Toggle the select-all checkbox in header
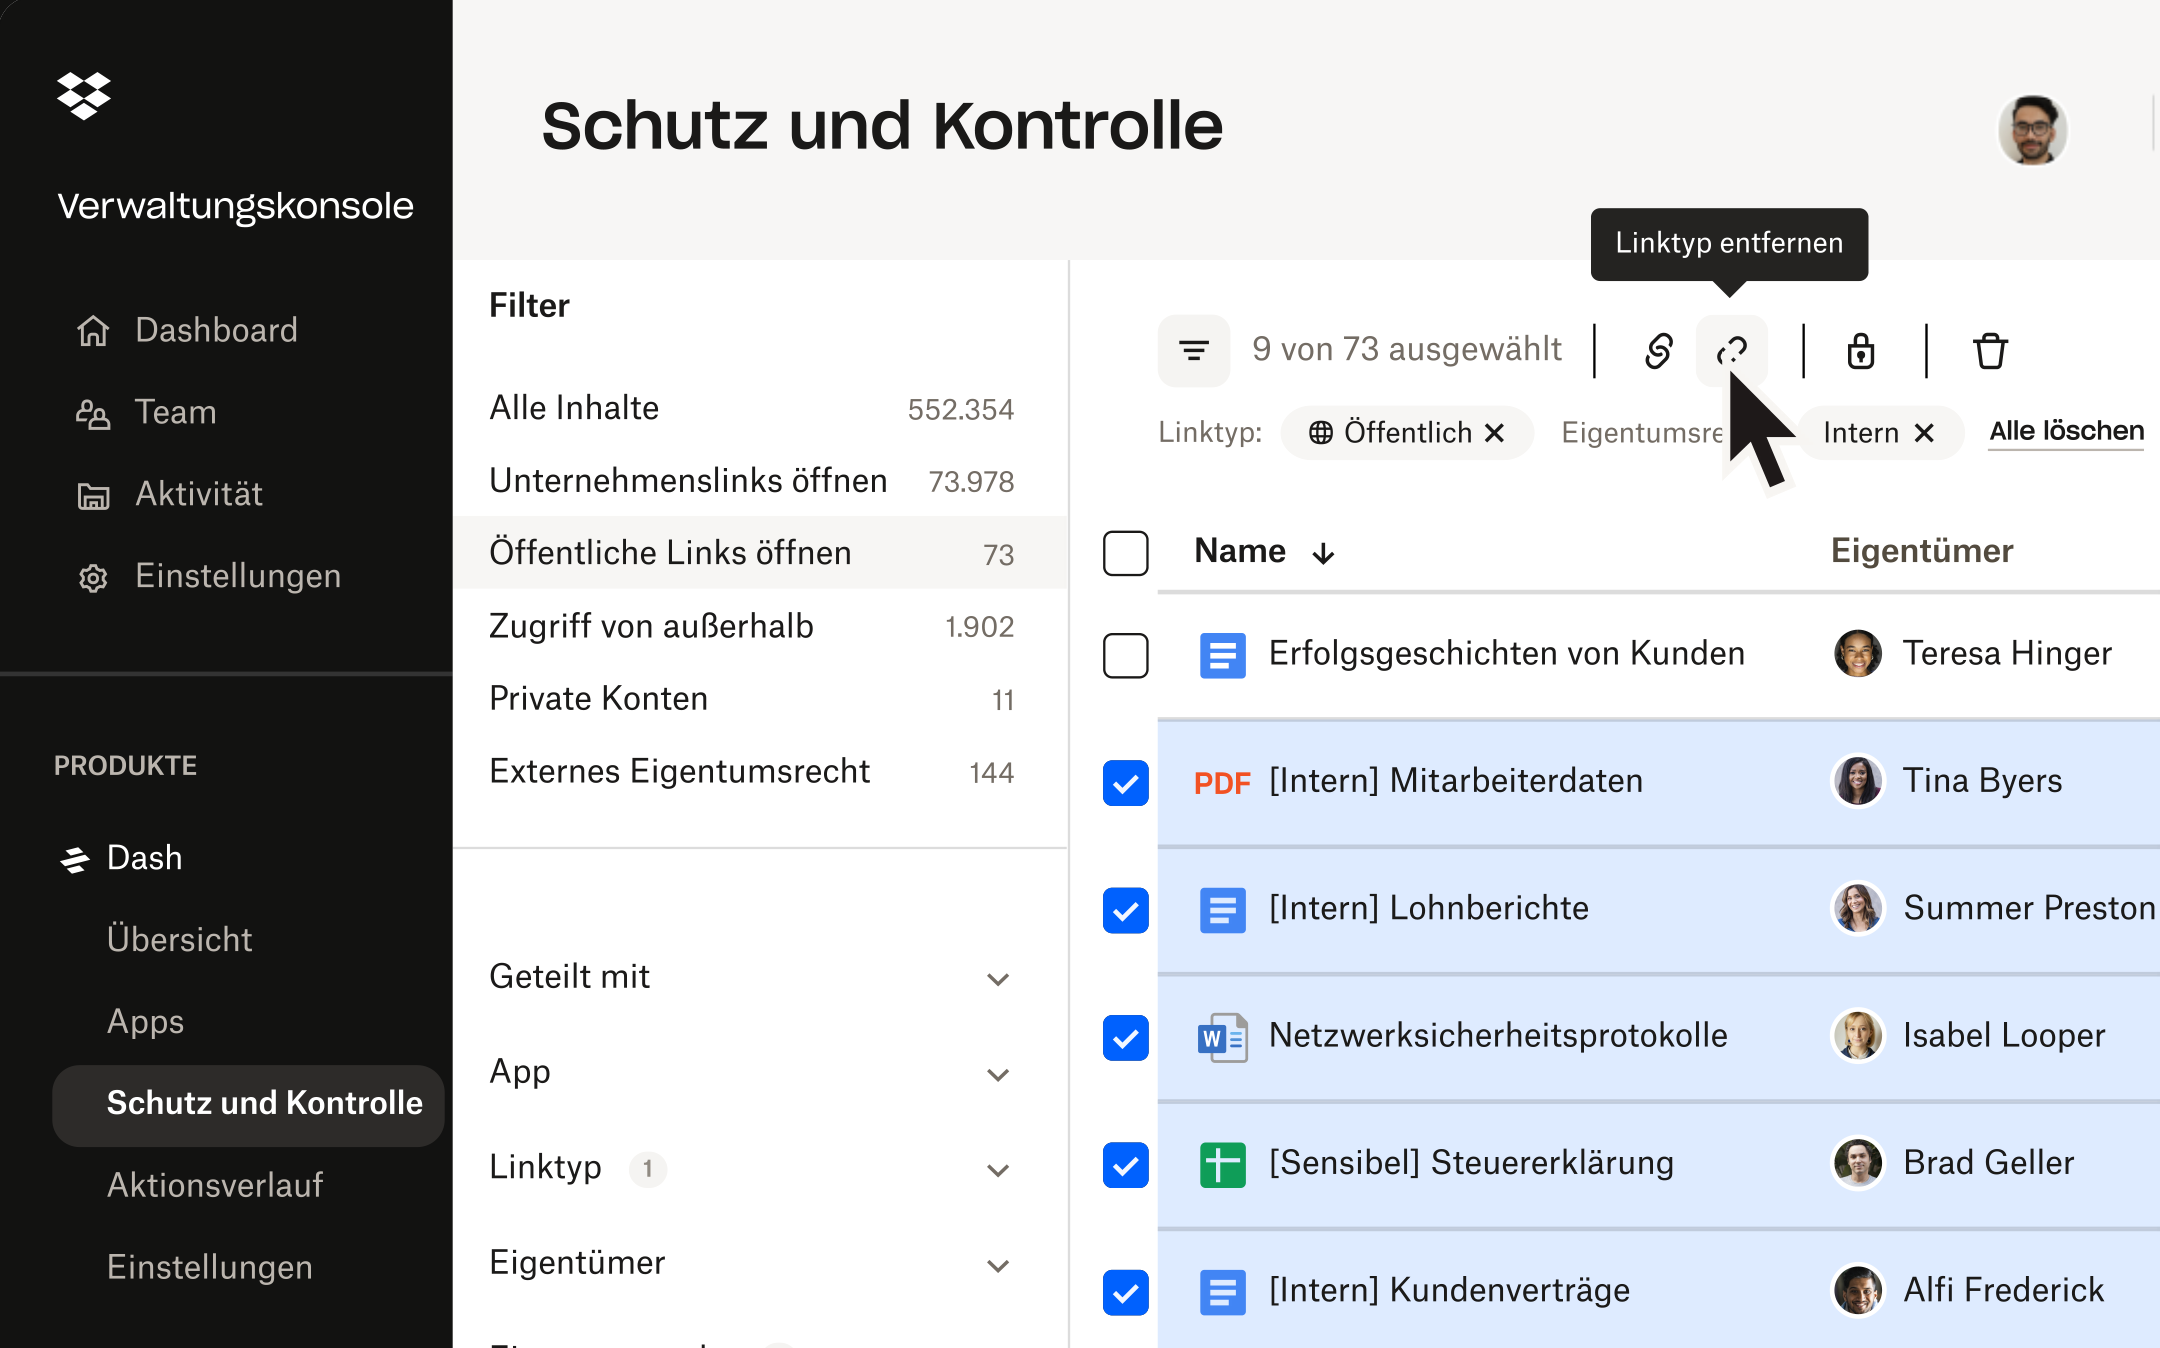 pyautogui.click(x=1125, y=553)
